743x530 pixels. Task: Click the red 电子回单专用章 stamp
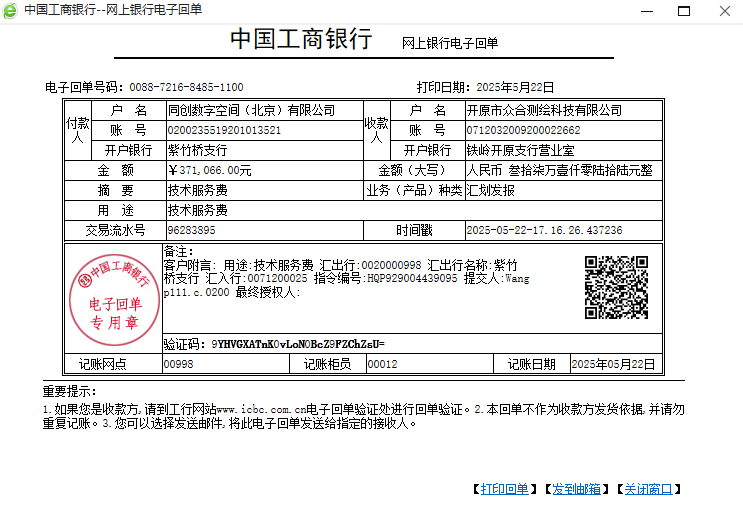[x=114, y=300]
